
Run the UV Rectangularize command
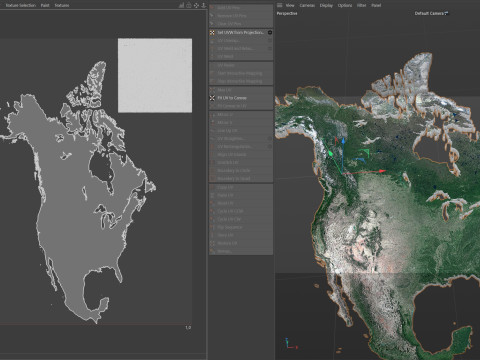[x=241, y=146]
